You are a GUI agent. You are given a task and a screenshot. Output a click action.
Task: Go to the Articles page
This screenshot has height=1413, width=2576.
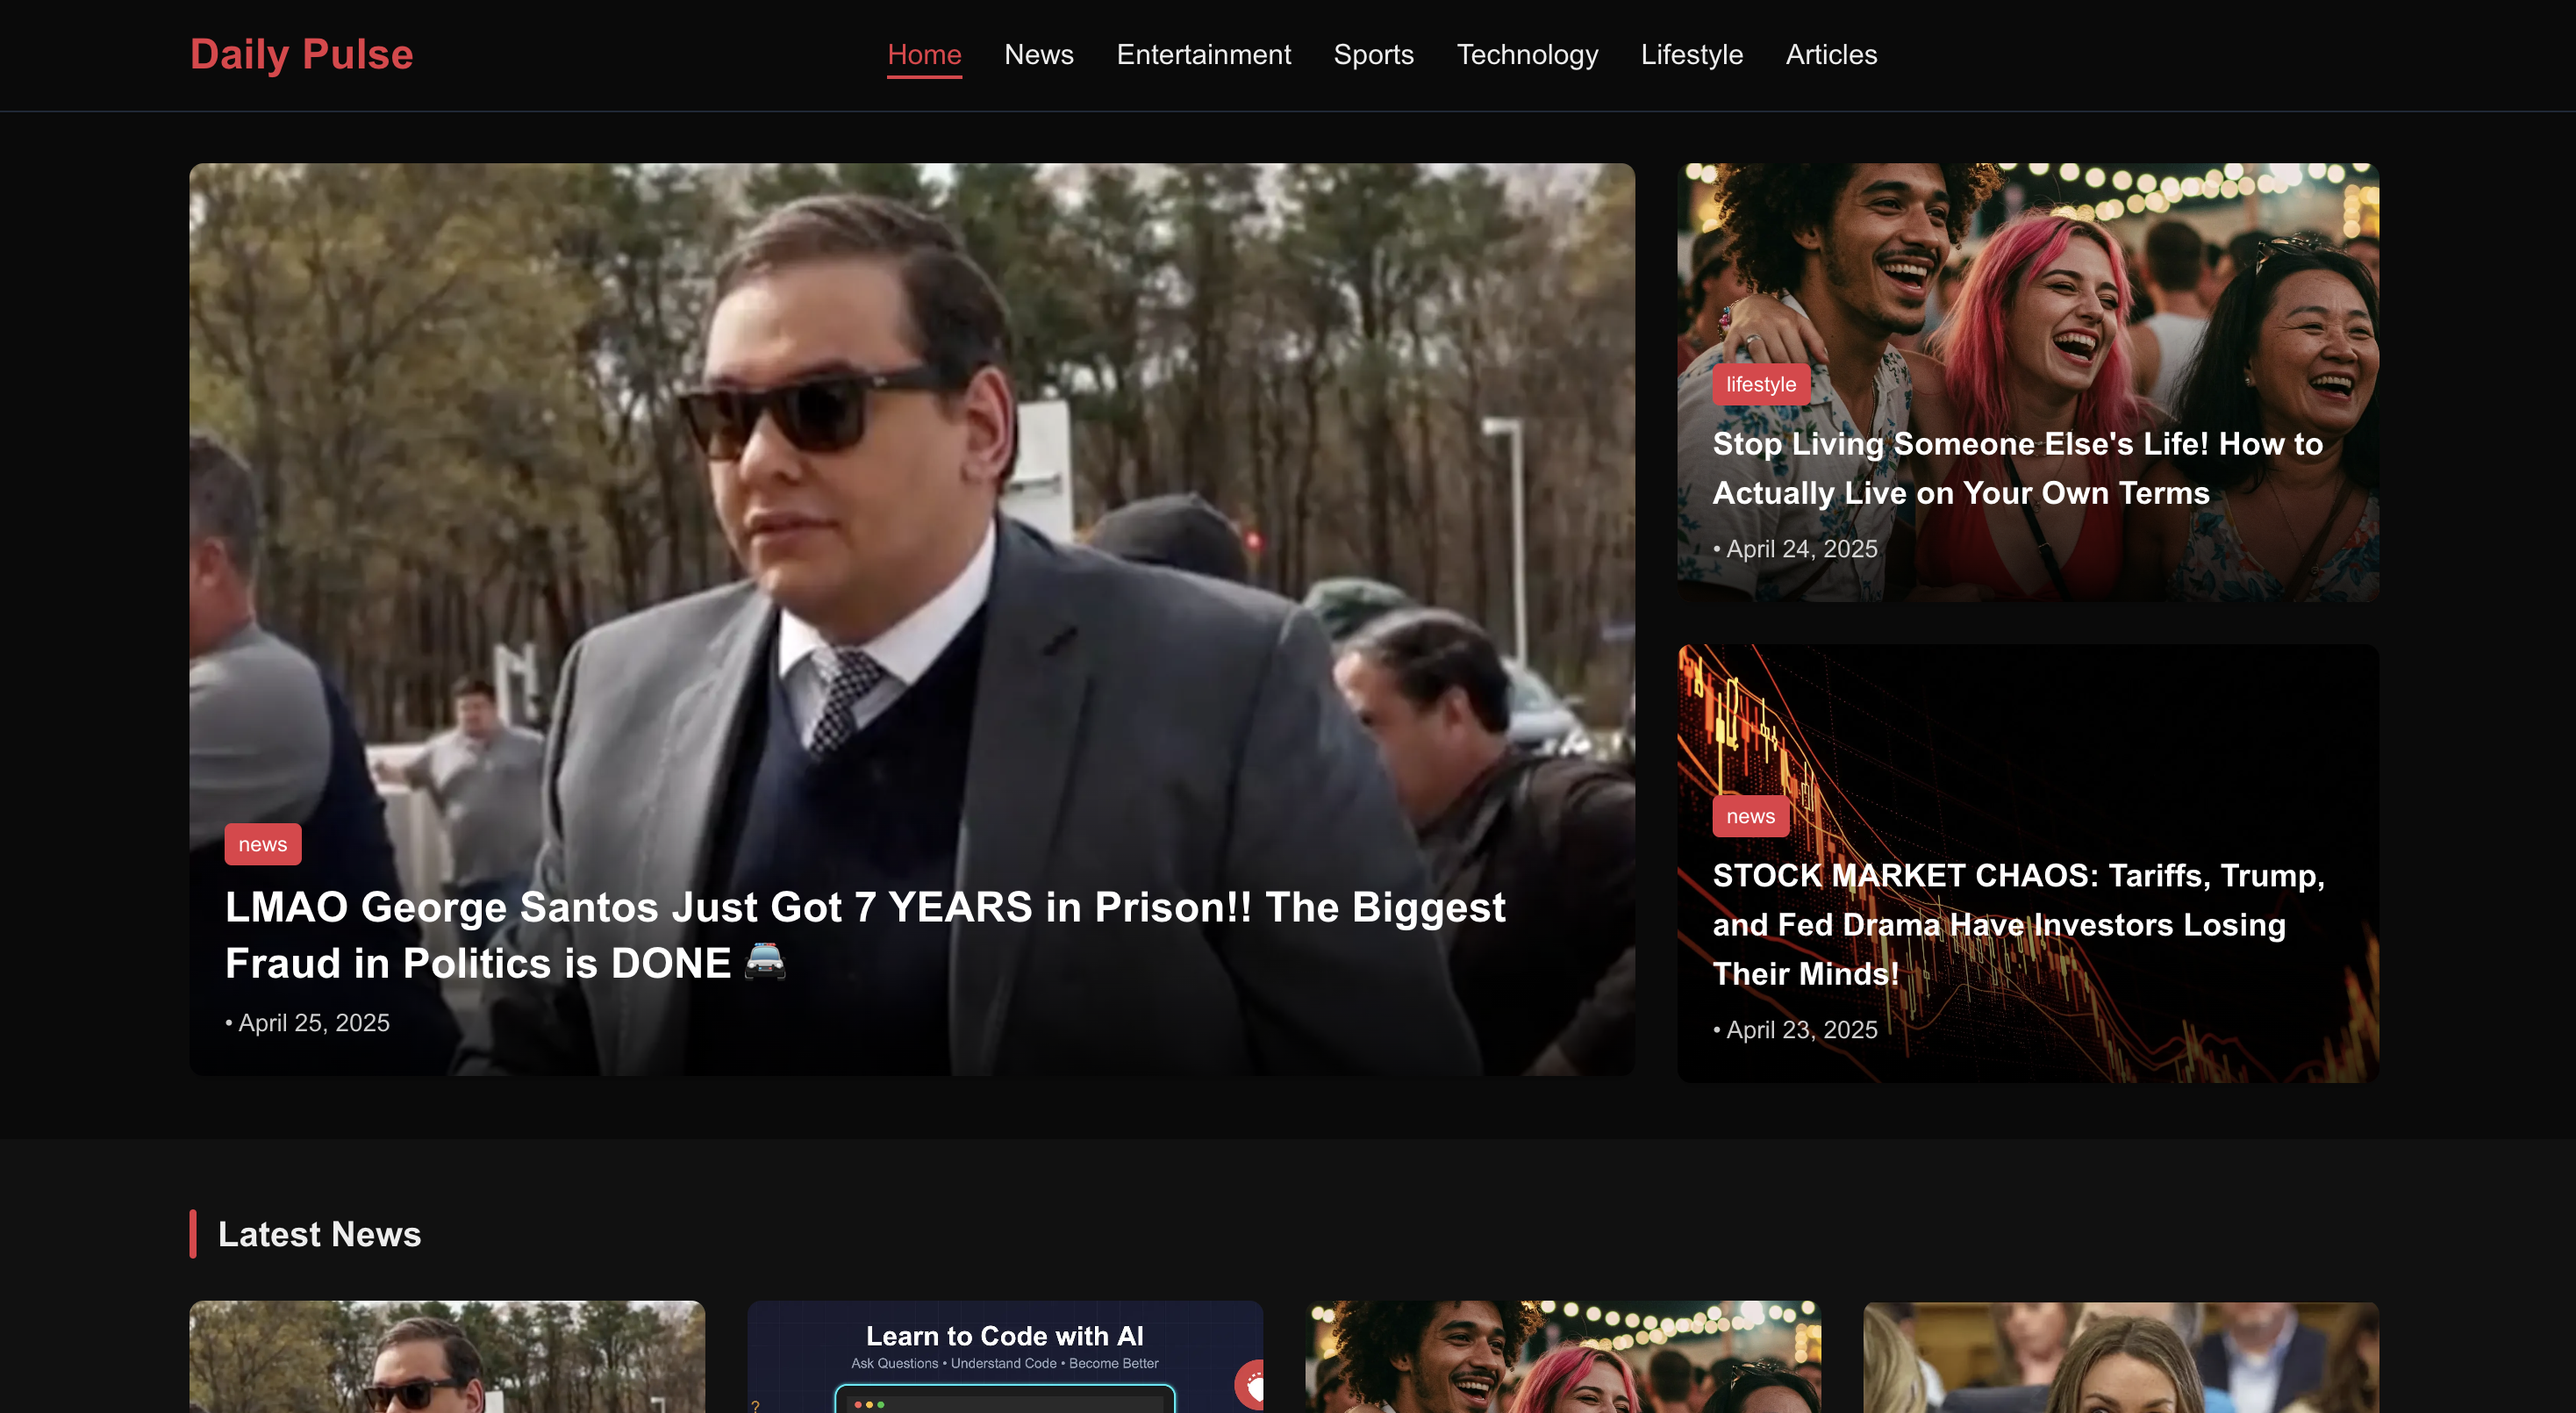pyautogui.click(x=1831, y=54)
